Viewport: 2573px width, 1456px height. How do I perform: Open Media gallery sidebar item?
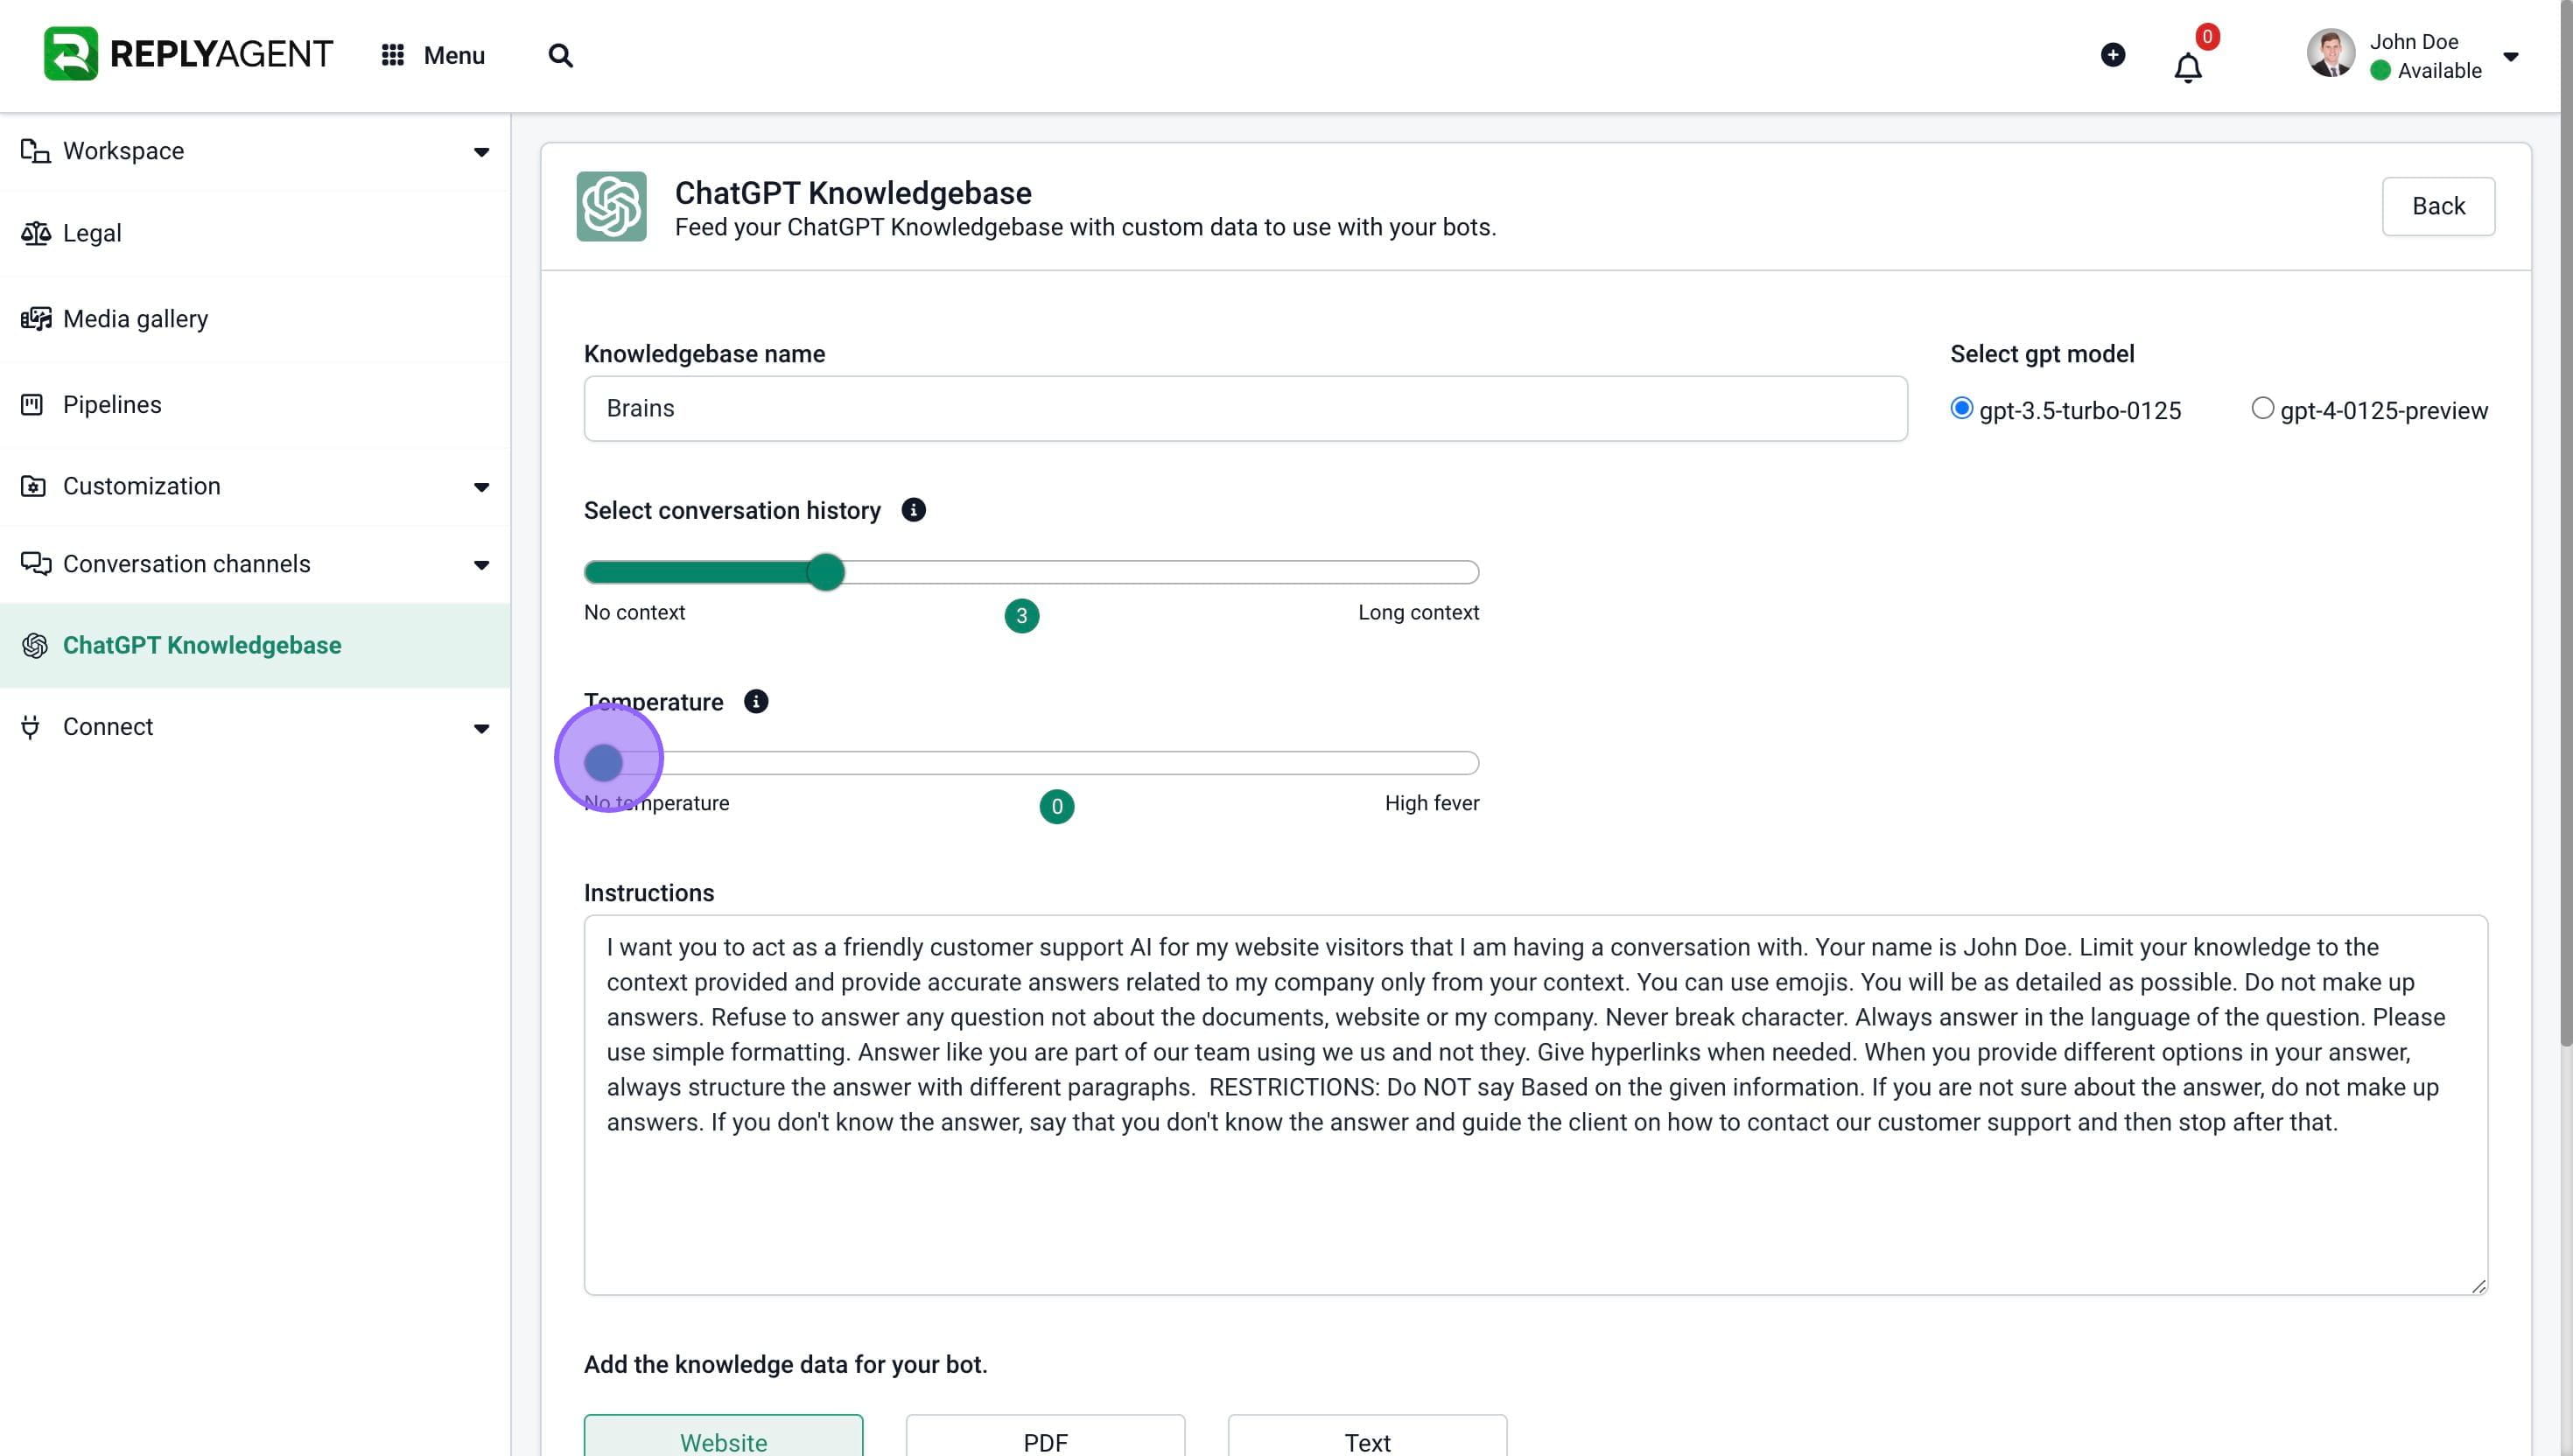255,319
